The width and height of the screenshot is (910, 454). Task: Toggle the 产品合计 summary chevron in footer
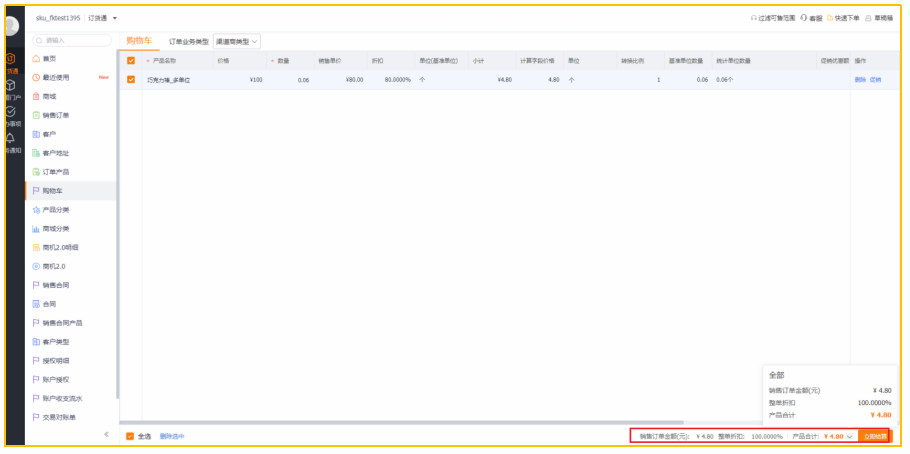[850, 436]
